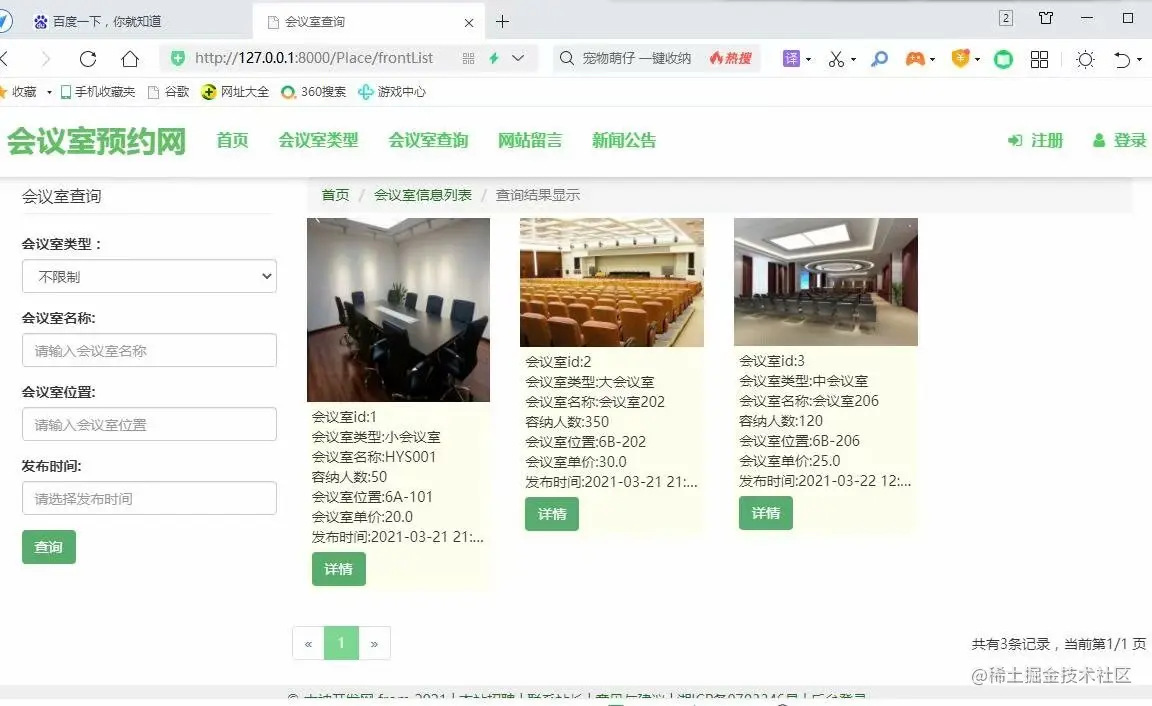Open the scissors screenshot tool
The height and width of the screenshot is (706, 1152).
coord(836,59)
